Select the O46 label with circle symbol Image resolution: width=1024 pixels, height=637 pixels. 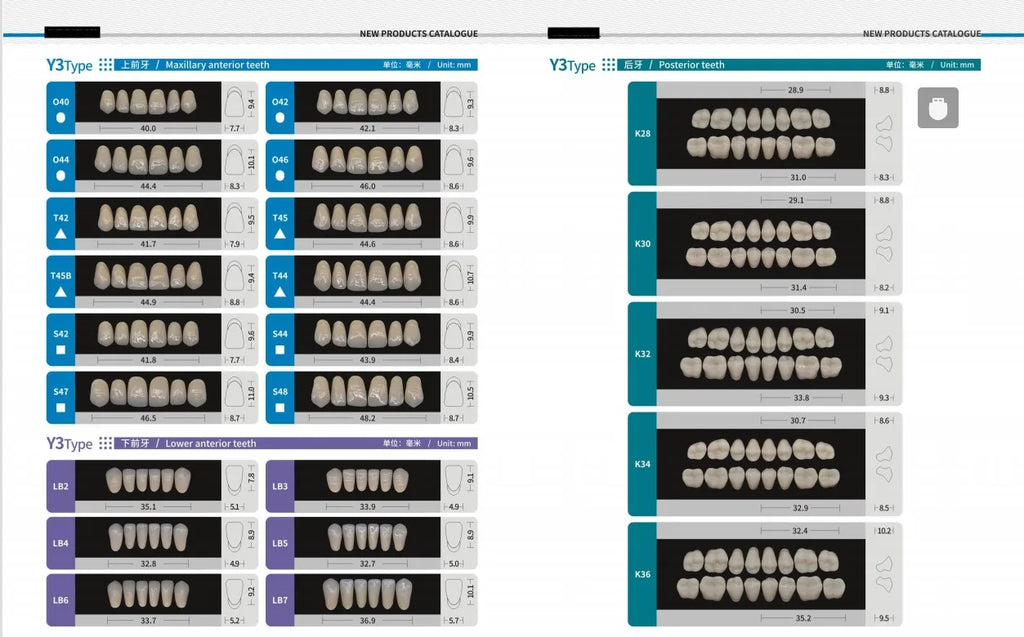[x=280, y=166]
